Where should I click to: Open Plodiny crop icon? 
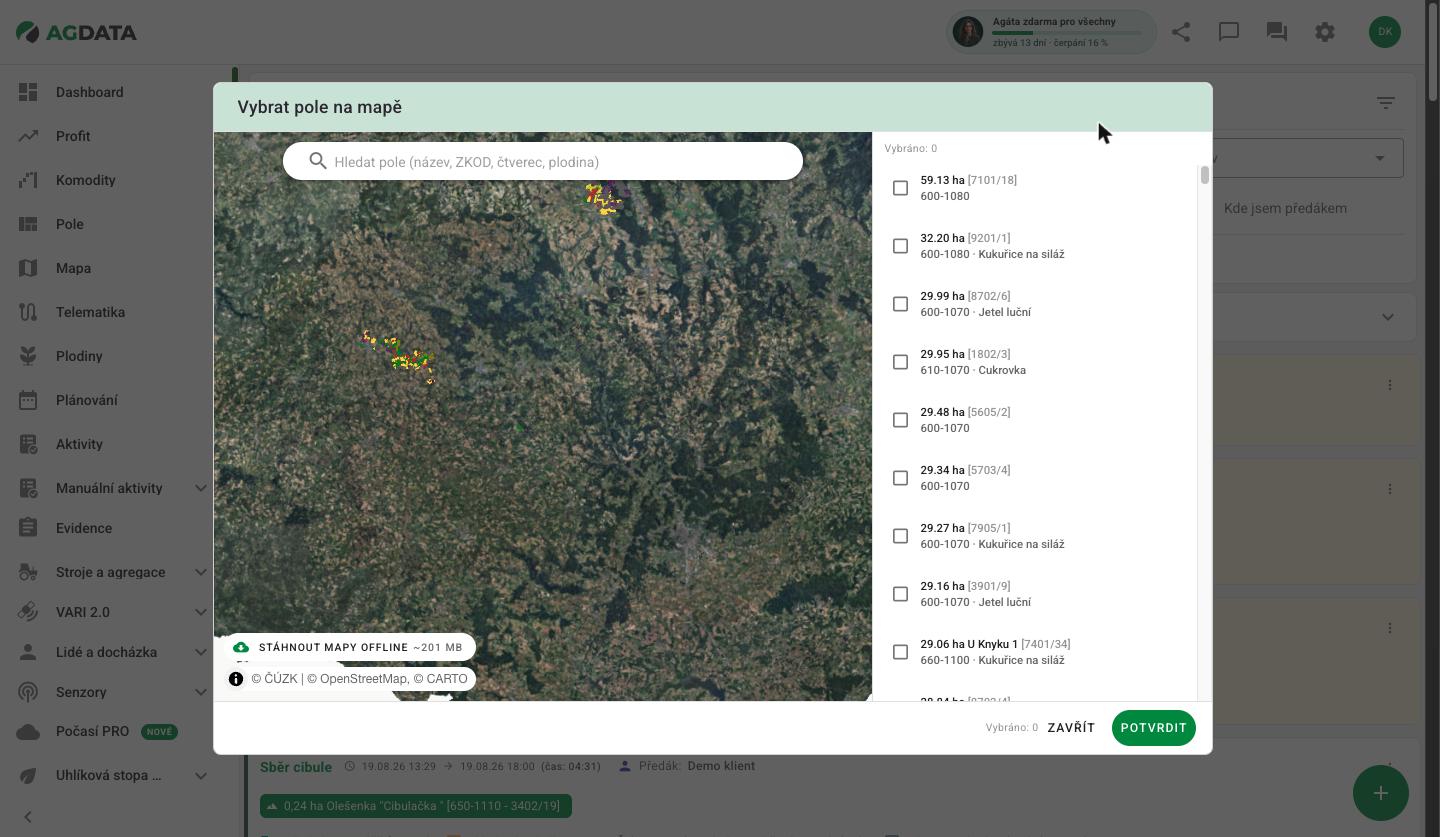28,356
